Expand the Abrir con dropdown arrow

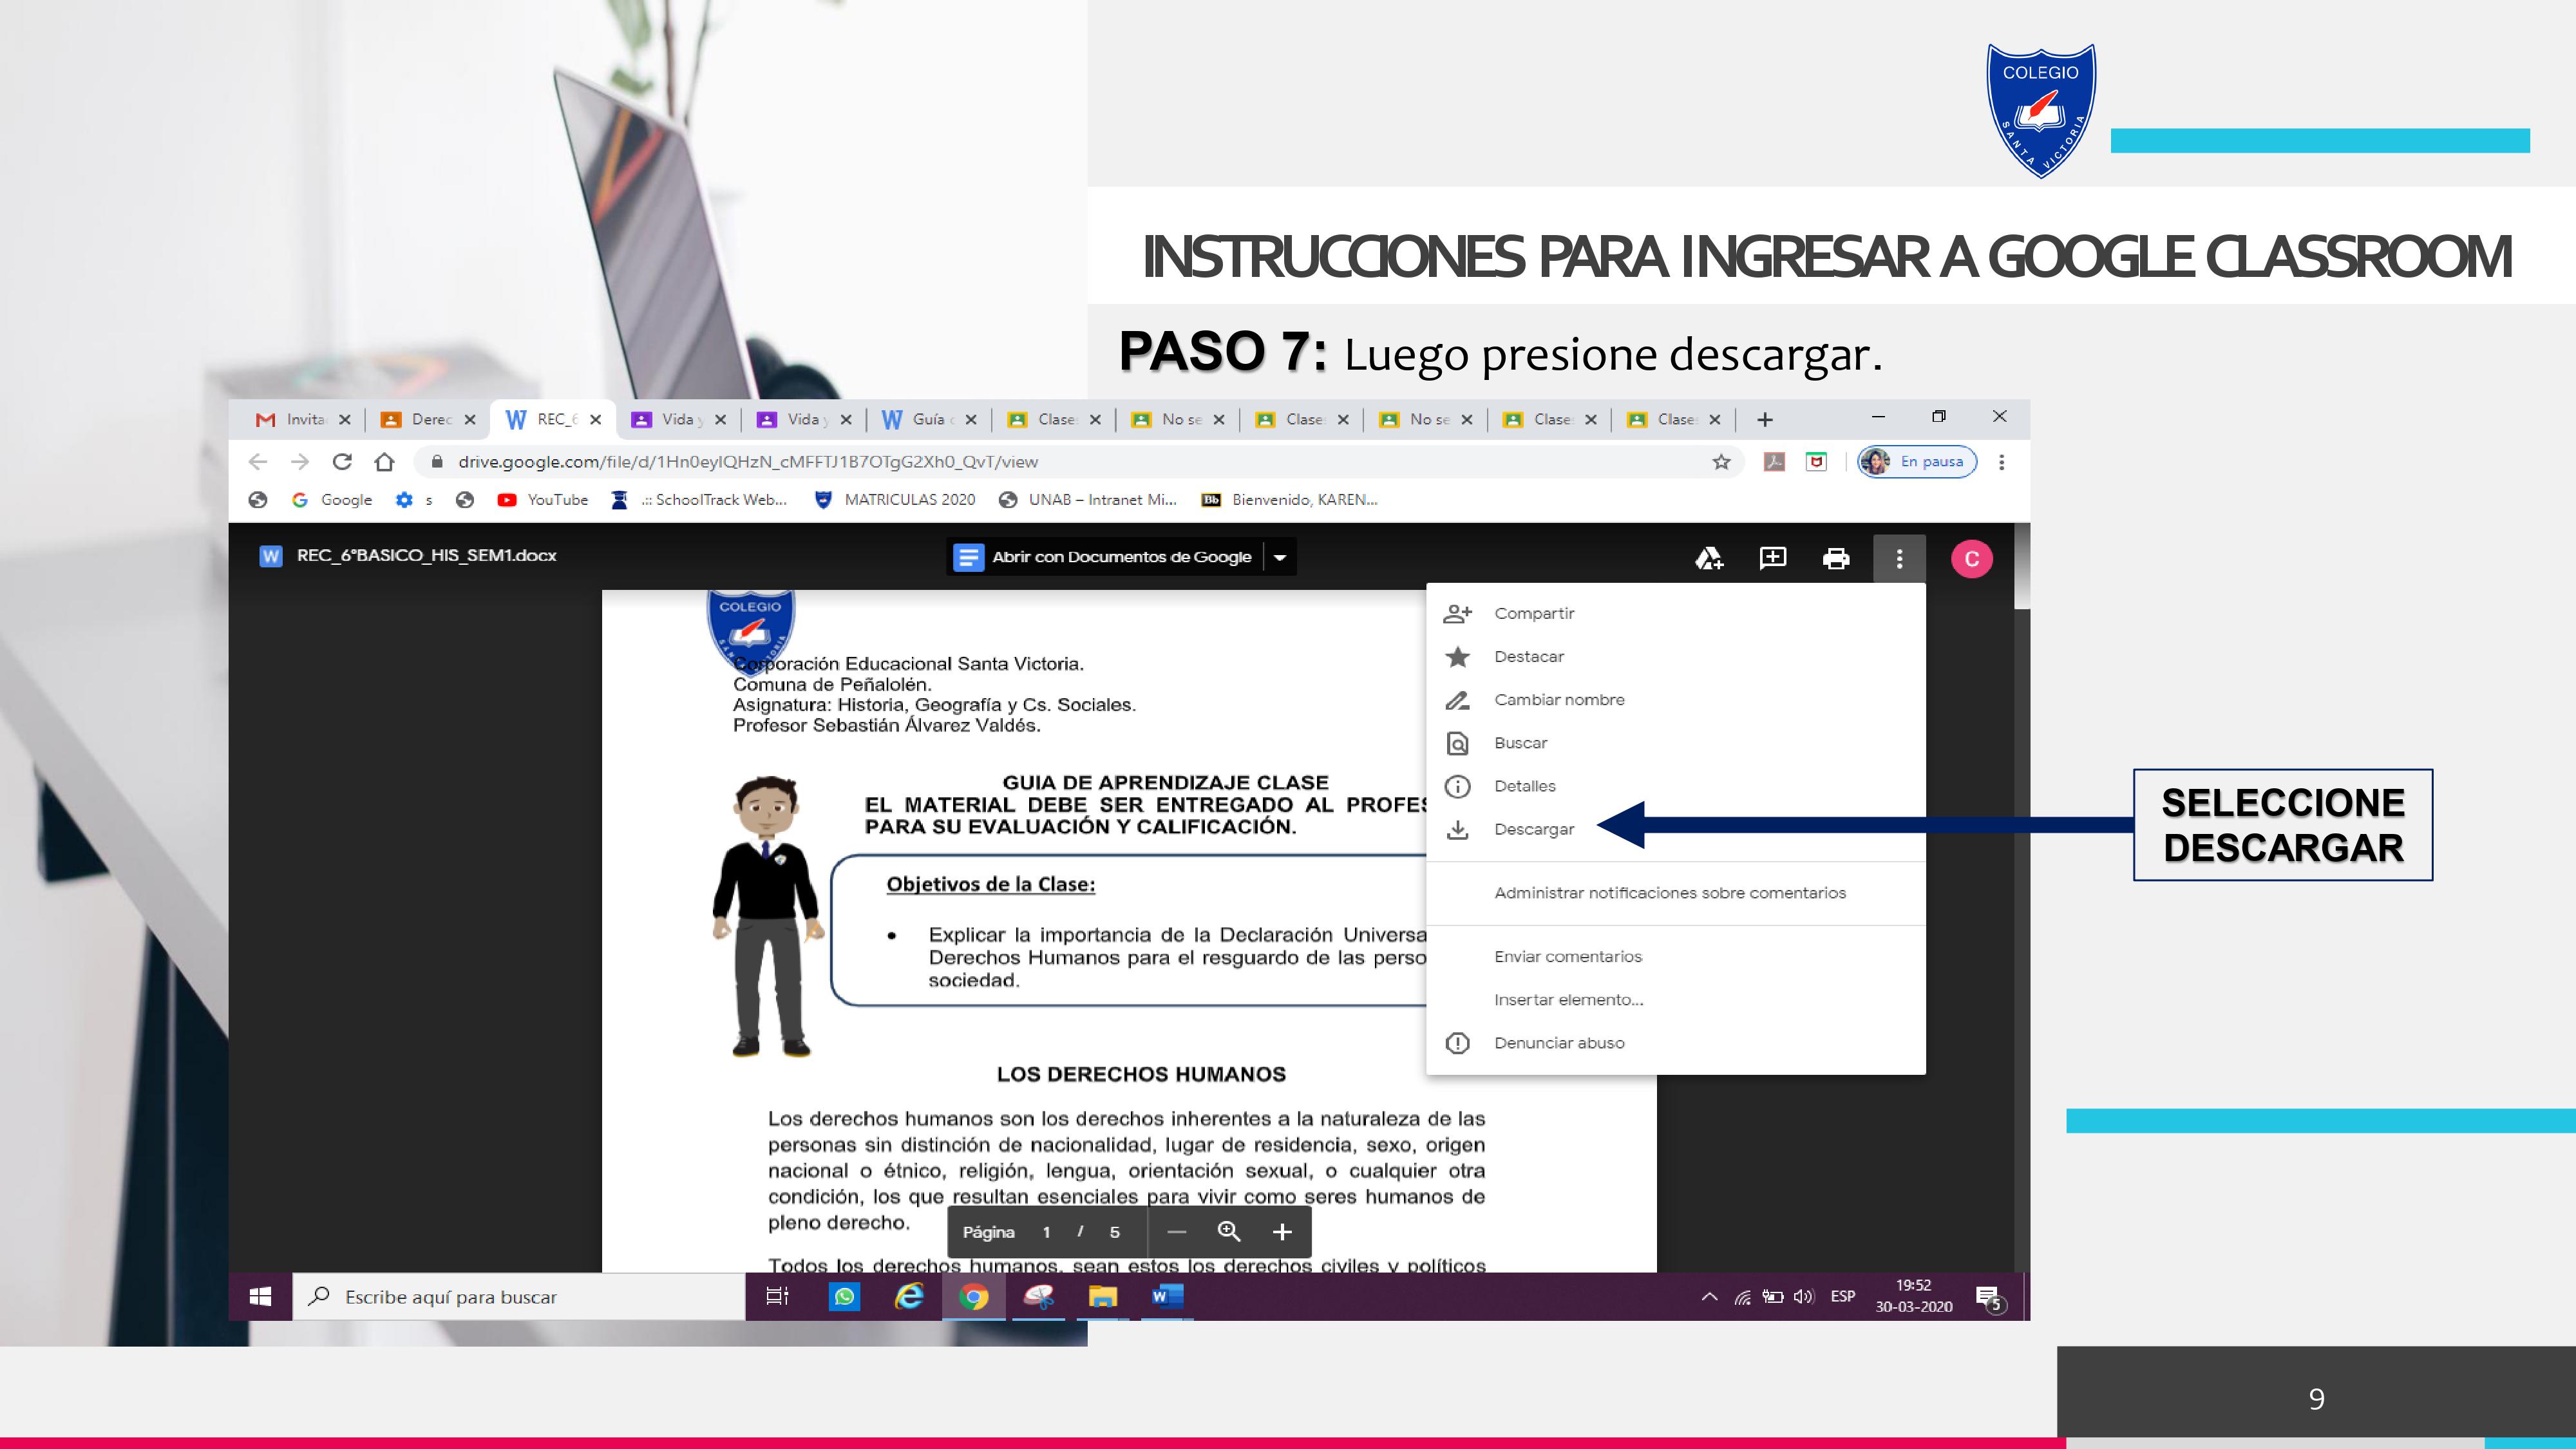(x=1280, y=557)
